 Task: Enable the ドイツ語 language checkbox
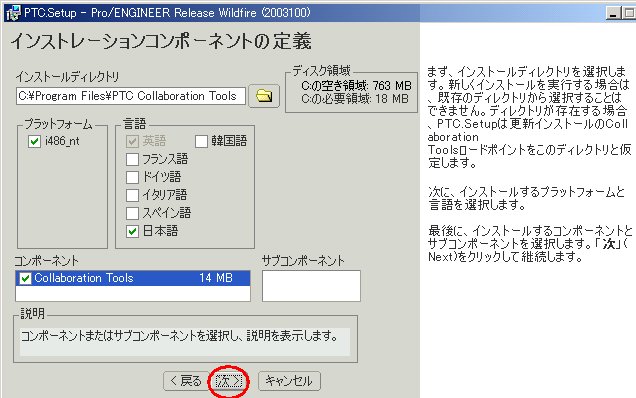pos(132,177)
